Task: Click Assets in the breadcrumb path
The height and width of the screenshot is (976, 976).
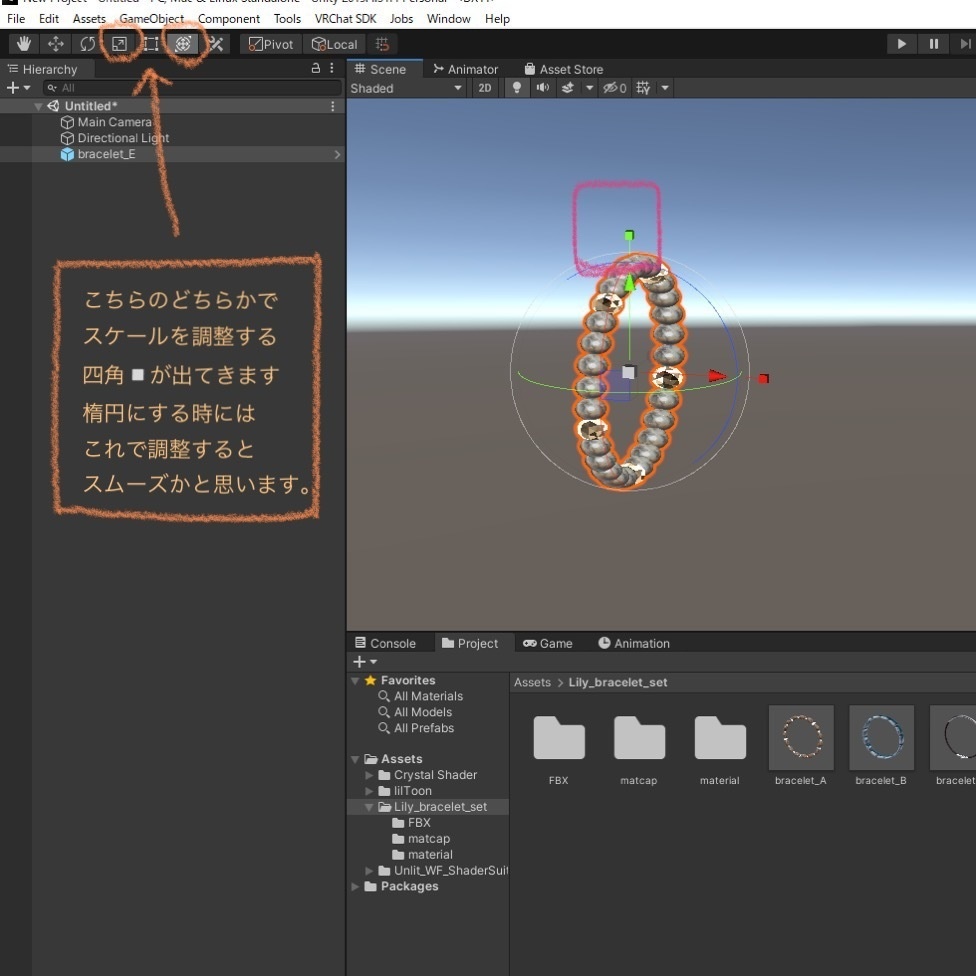Action: pos(532,683)
